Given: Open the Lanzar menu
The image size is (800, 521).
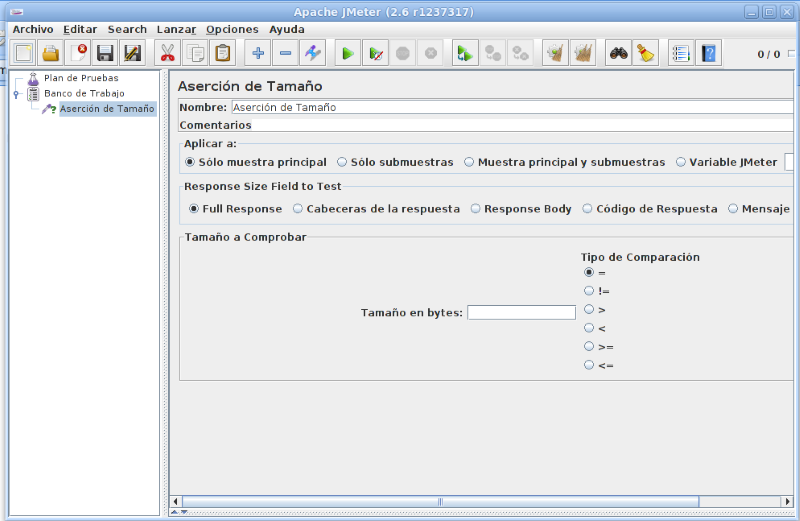Looking at the screenshot, I should 176,30.
